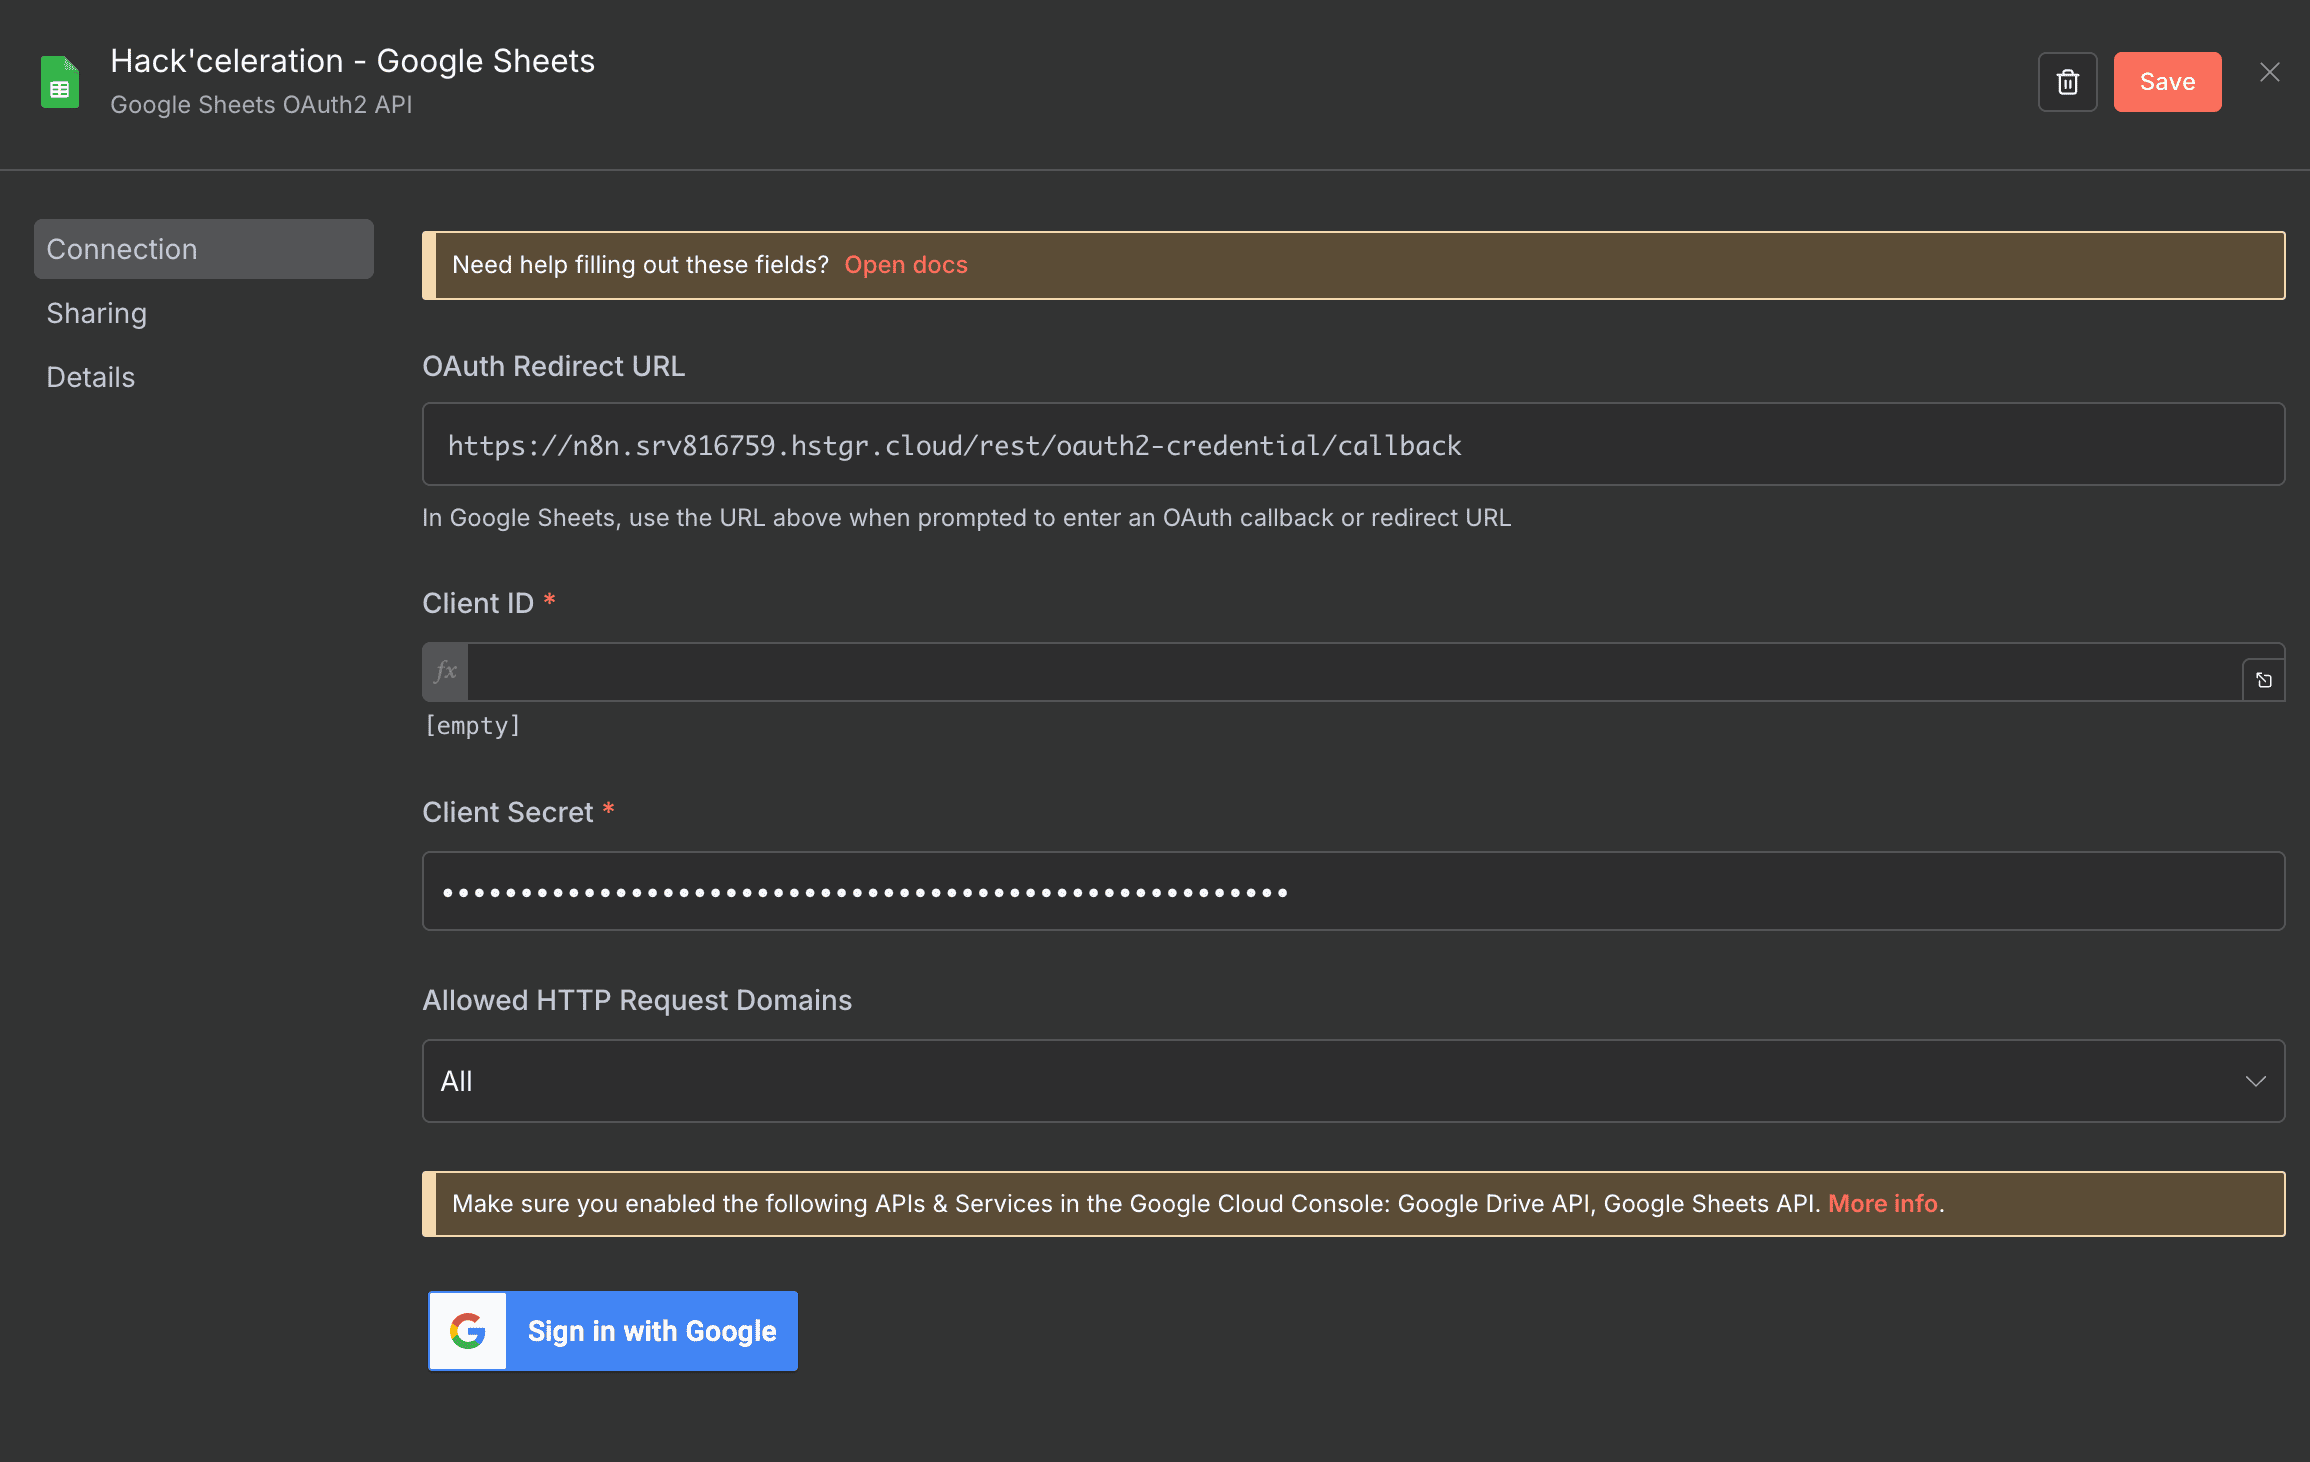
Task: Open the Details tab
Action: coord(90,377)
